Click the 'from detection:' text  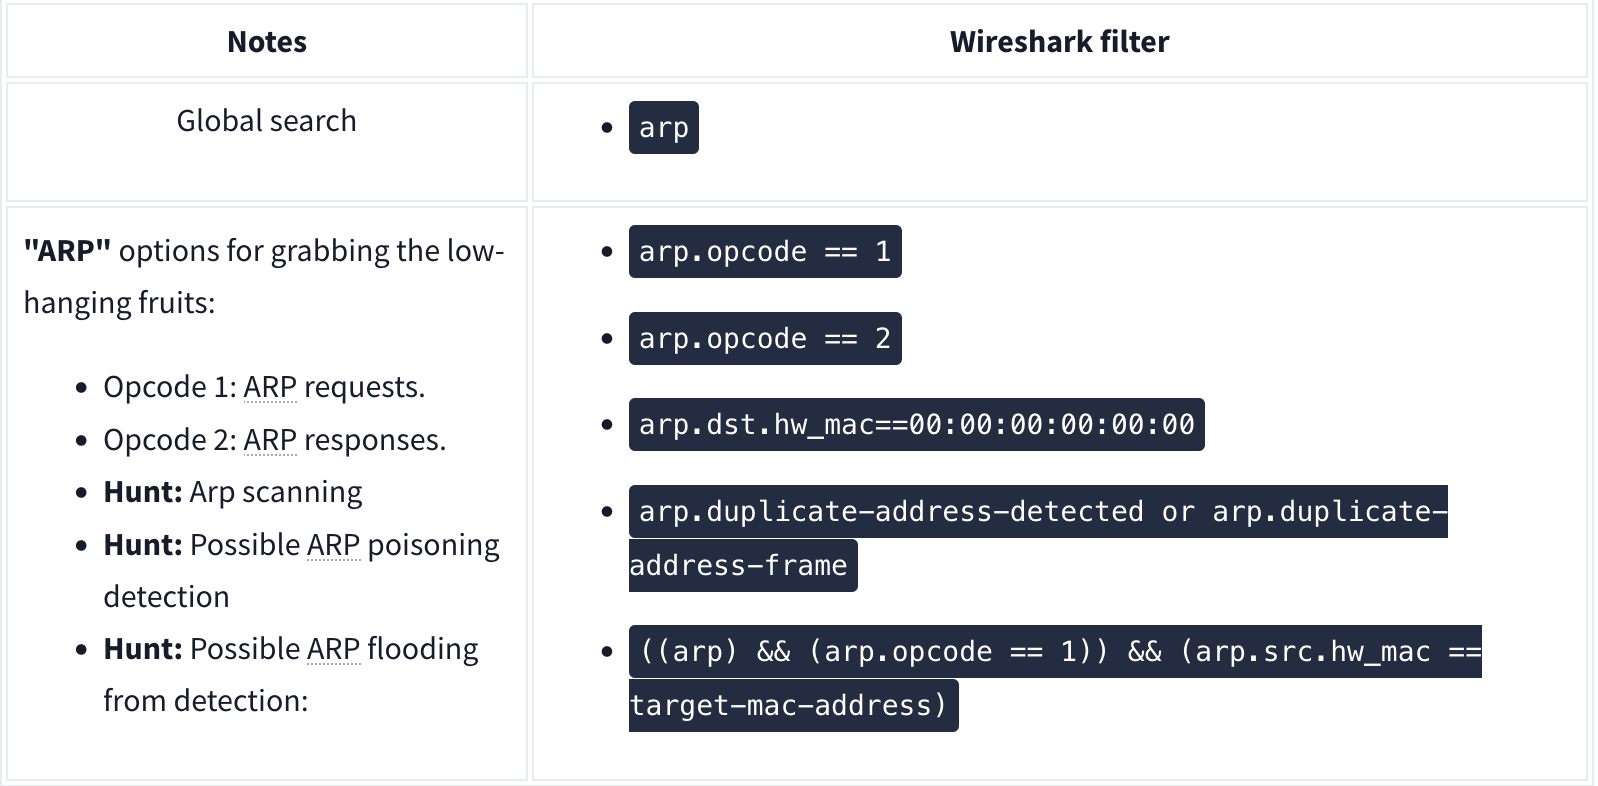pos(205,701)
